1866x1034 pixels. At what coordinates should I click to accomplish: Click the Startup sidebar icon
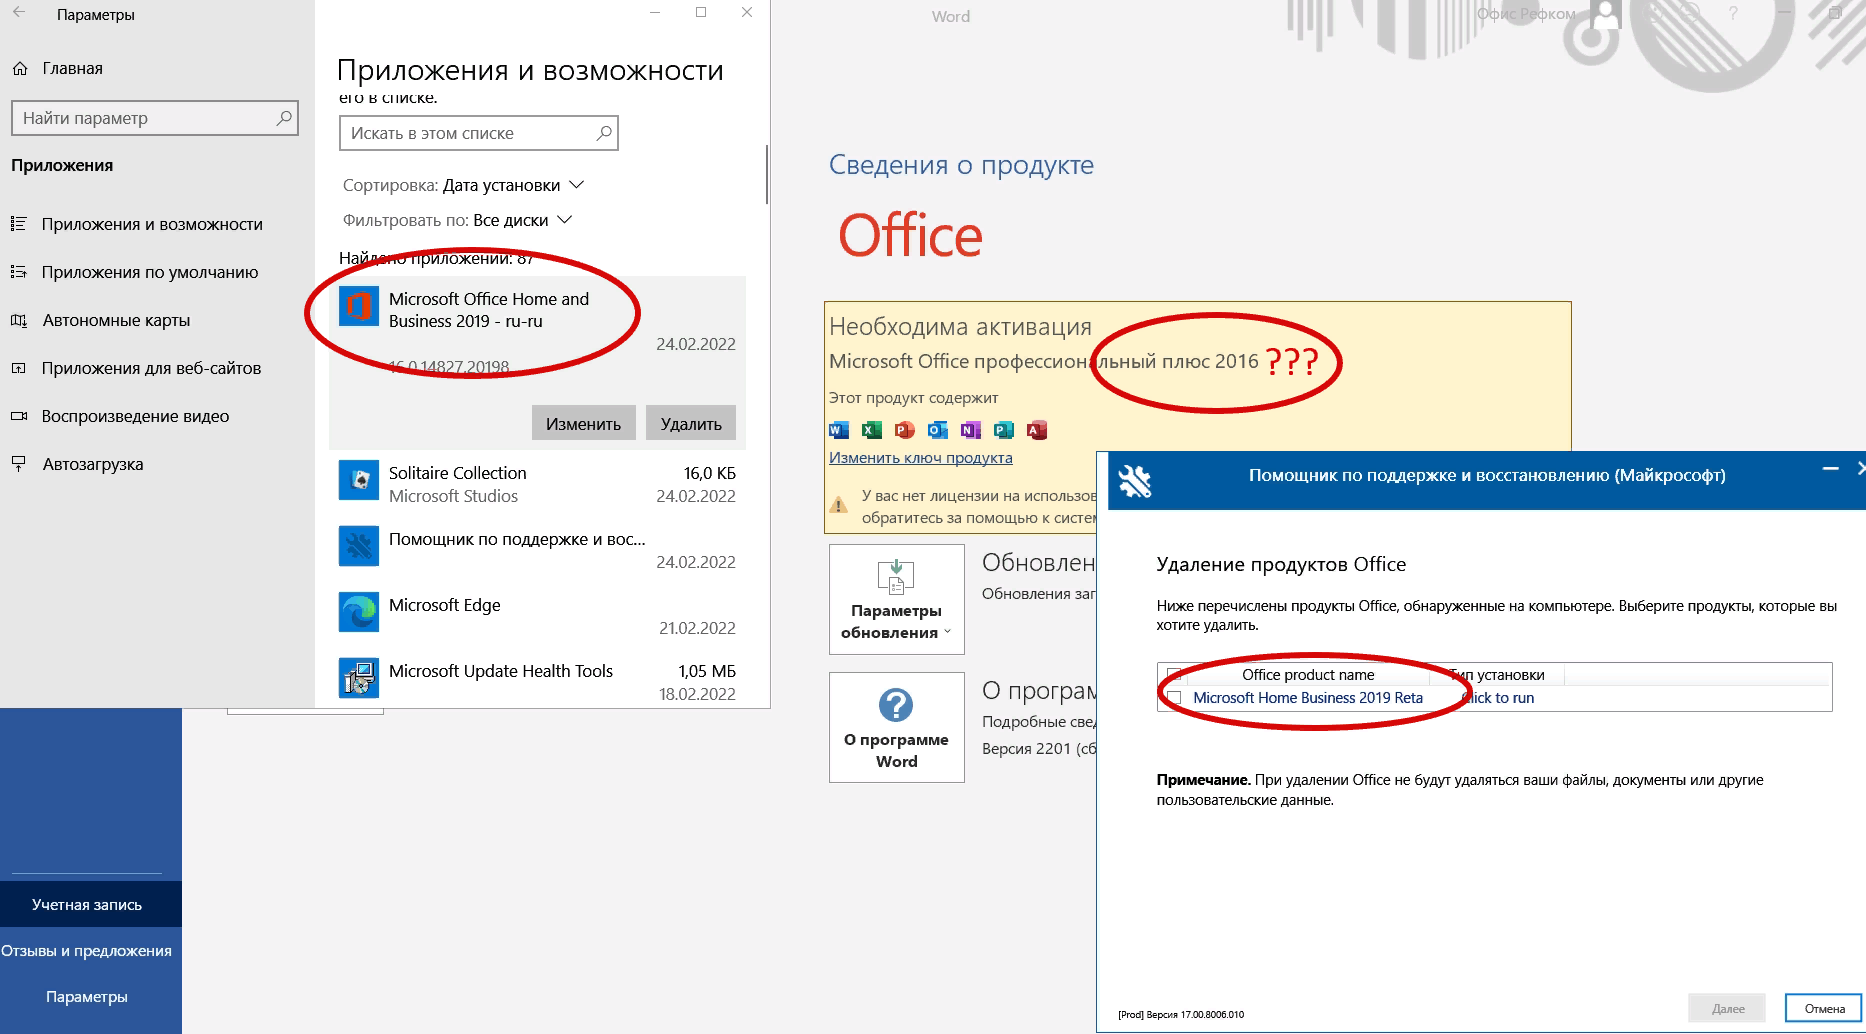coord(18,464)
